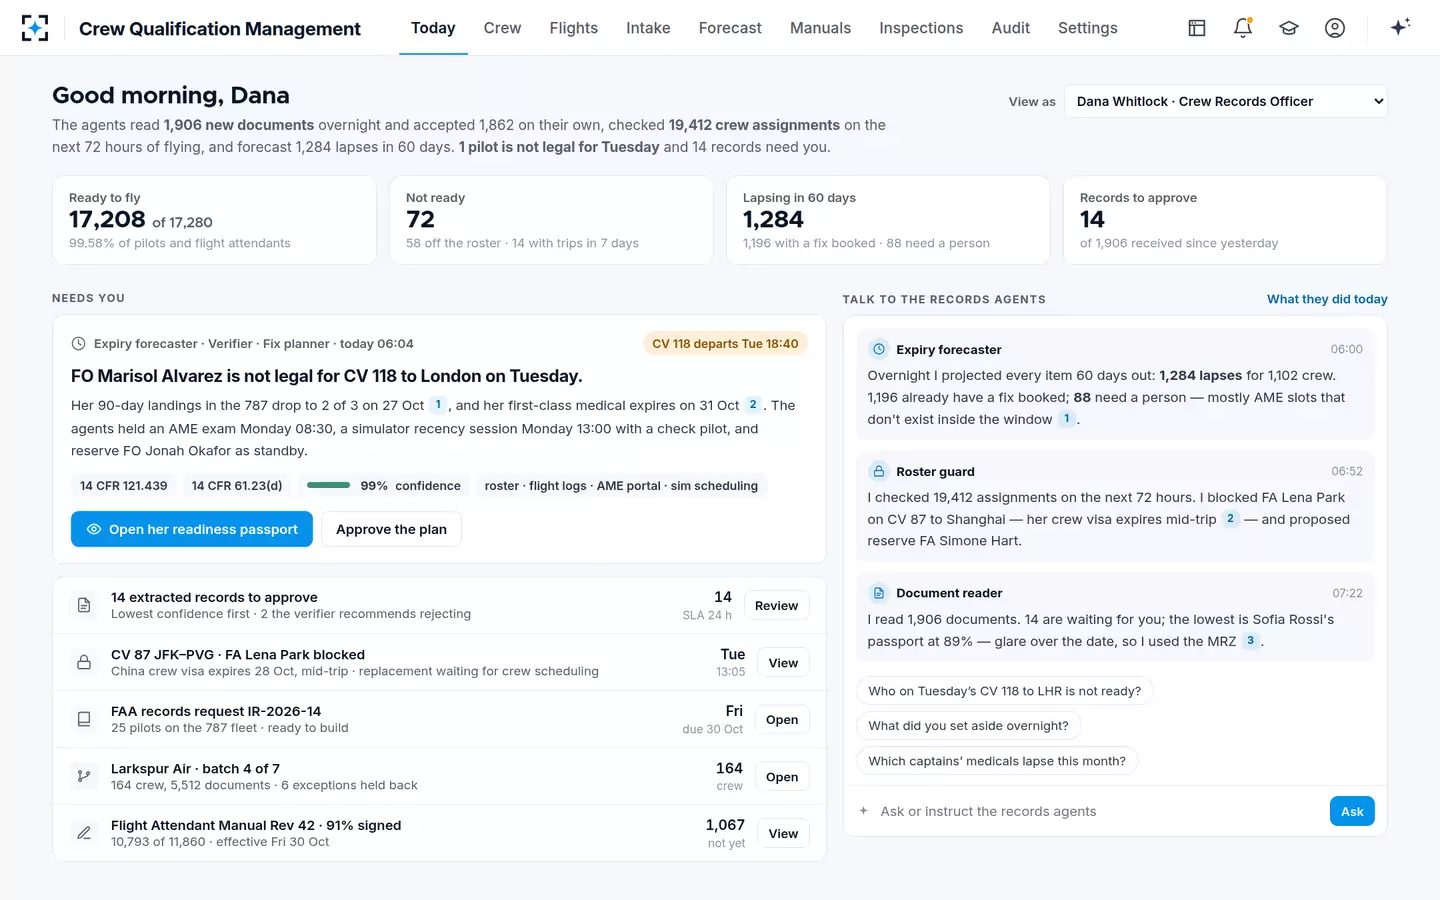Click the Roster guard agent lock icon
The width and height of the screenshot is (1440, 900).
tap(879, 471)
